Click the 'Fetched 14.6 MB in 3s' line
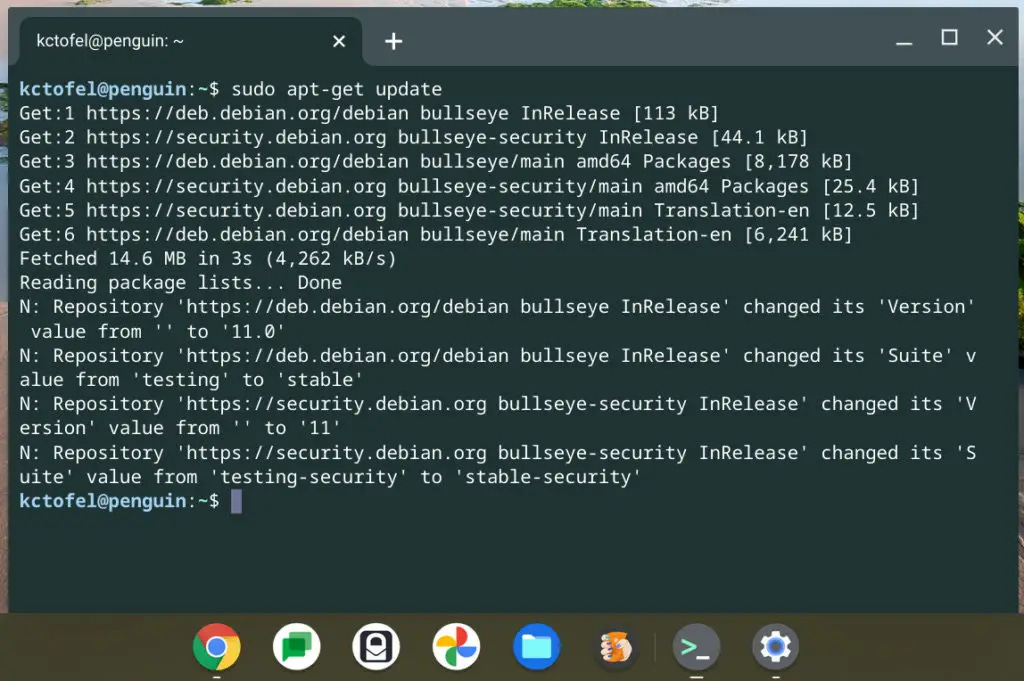The image size is (1024, 681). point(208,259)
